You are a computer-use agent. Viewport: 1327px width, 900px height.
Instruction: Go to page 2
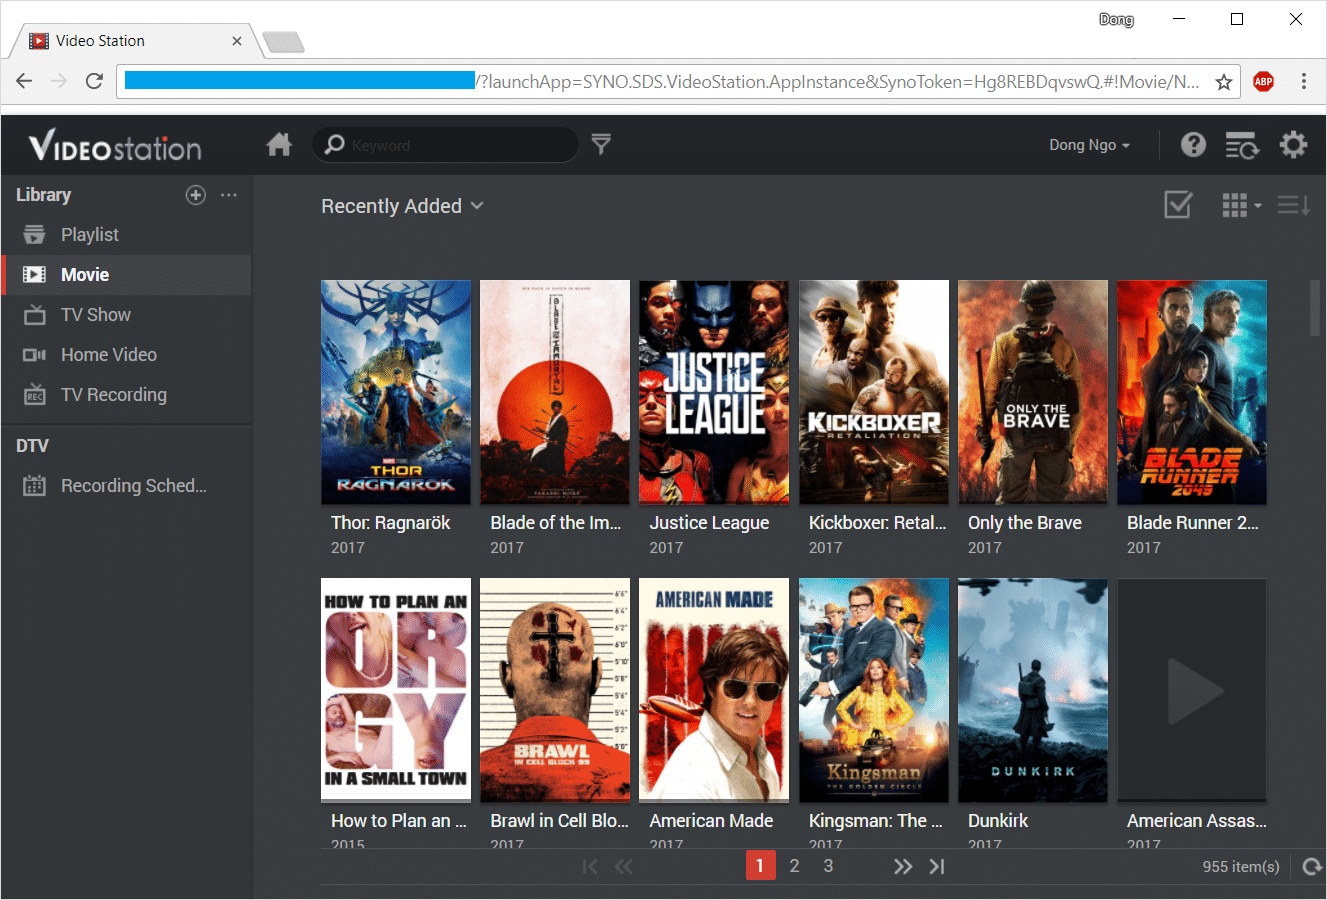pos(794,866)
